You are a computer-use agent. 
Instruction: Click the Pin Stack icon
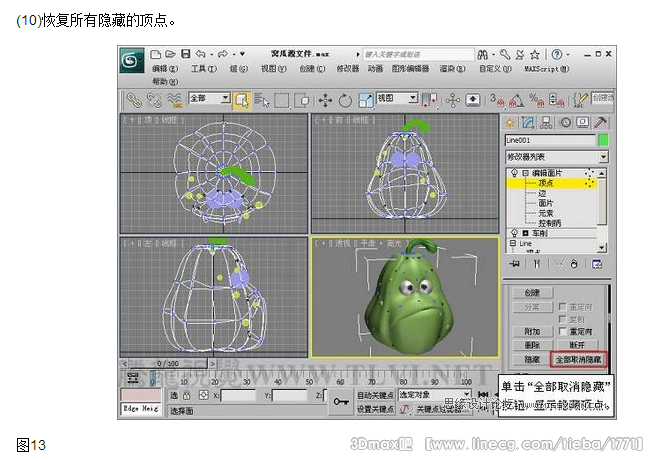515,264
